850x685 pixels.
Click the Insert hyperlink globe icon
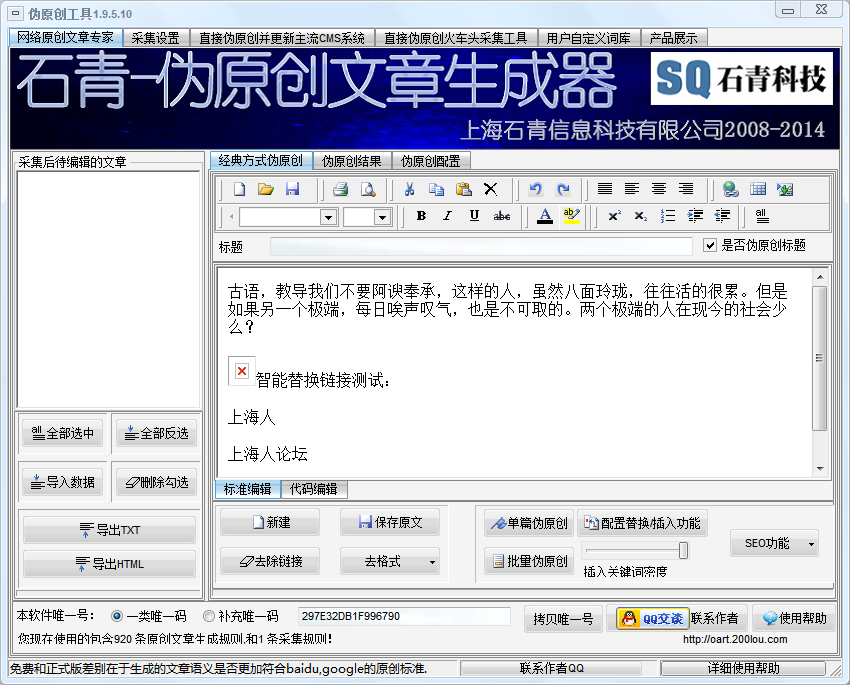pos(731,189)
